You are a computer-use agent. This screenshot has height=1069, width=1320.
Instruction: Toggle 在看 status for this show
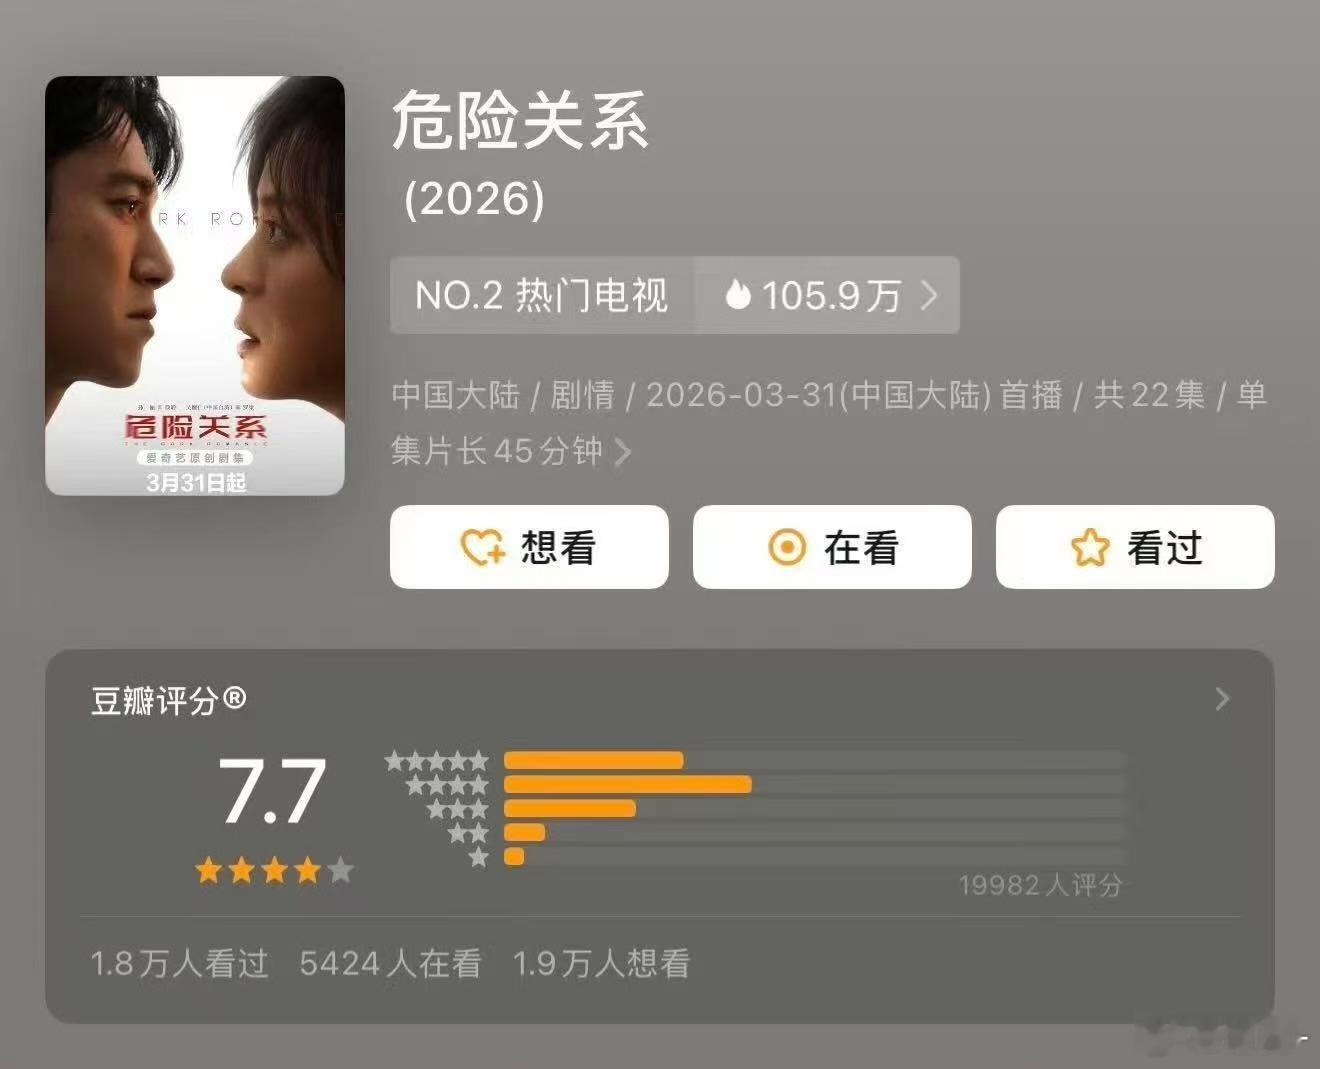831,547
